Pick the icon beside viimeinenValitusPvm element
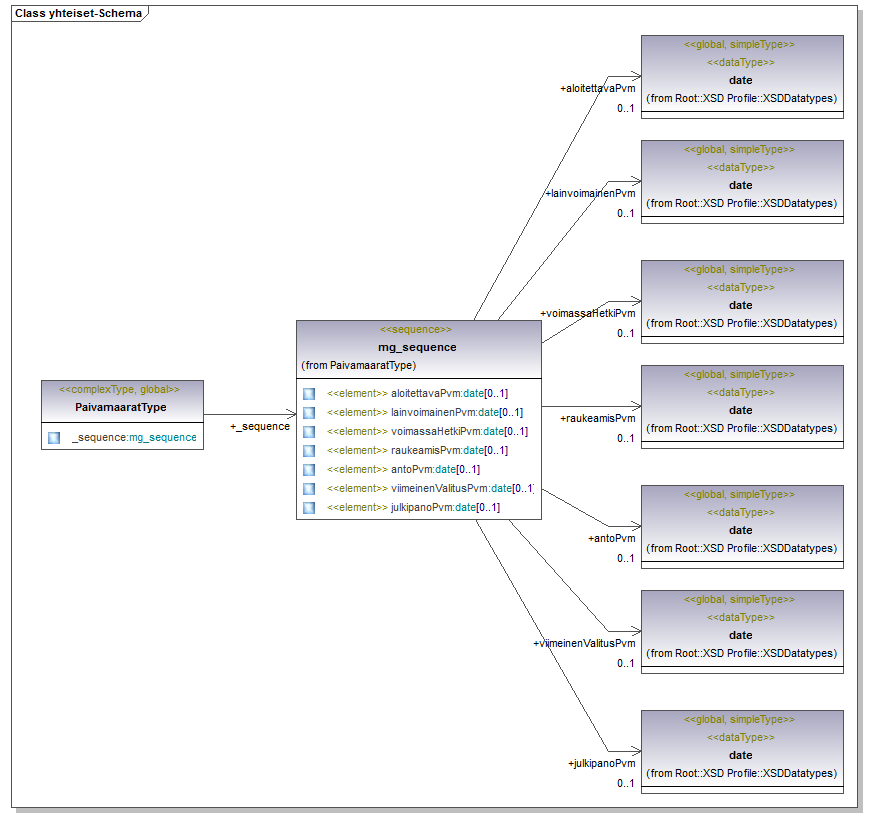 (x=309, y=489)
